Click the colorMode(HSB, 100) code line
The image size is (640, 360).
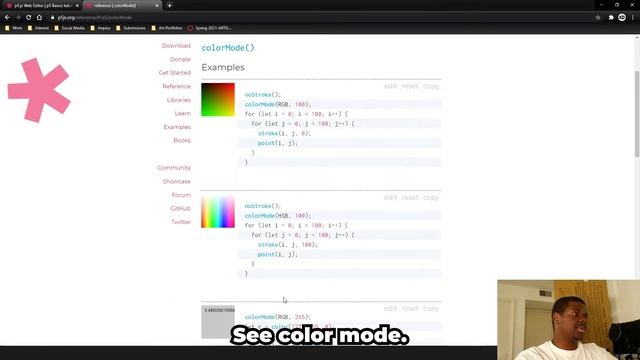coord(278,216)
